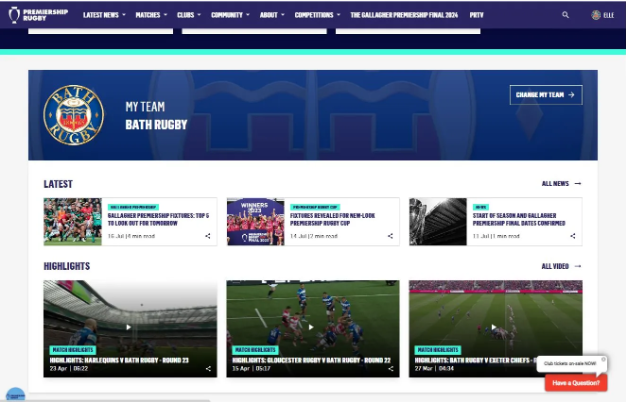The width and height of the screenshot is (626, 402).
Task: Share the Premiership Rugby Cup fixtures article
Action: coord(390,236)
